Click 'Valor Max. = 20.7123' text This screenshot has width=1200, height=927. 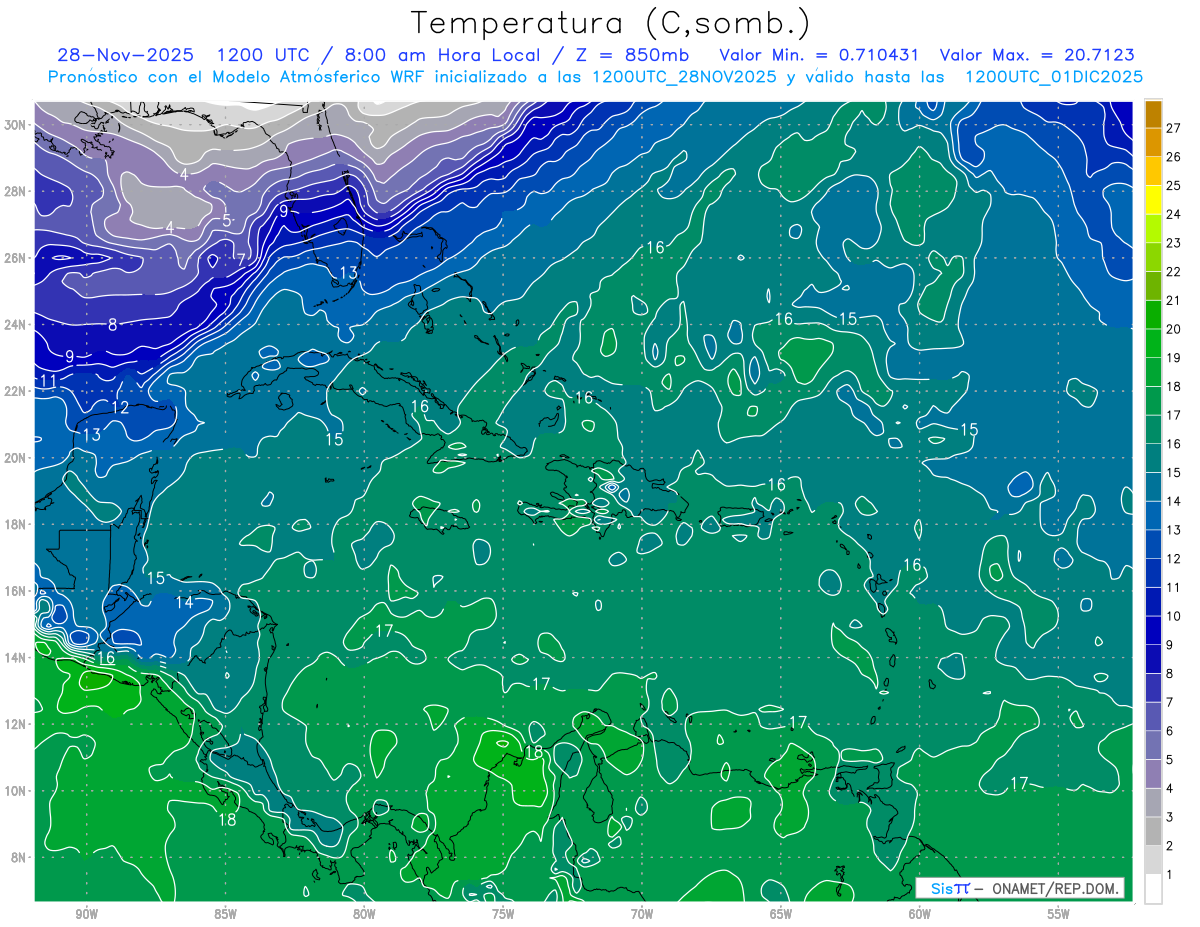pos(1038,55)
